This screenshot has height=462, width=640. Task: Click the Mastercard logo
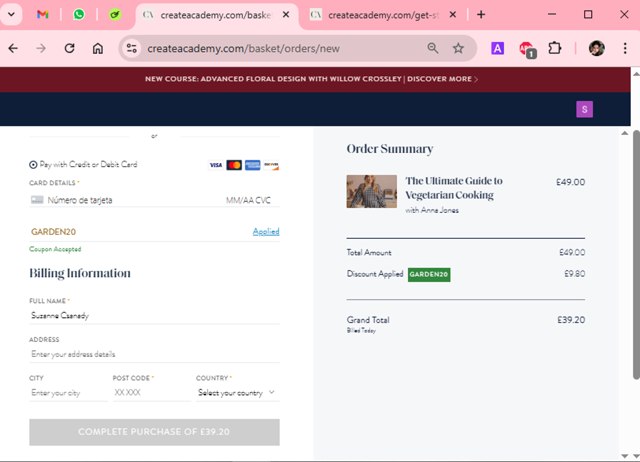234,165
